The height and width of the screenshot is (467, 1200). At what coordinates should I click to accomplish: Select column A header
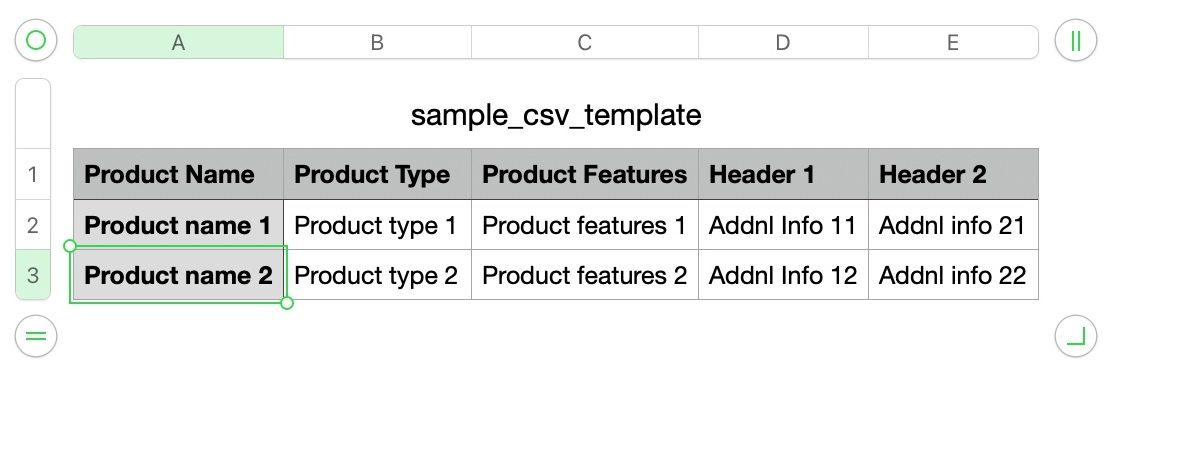tap(178, 42)
